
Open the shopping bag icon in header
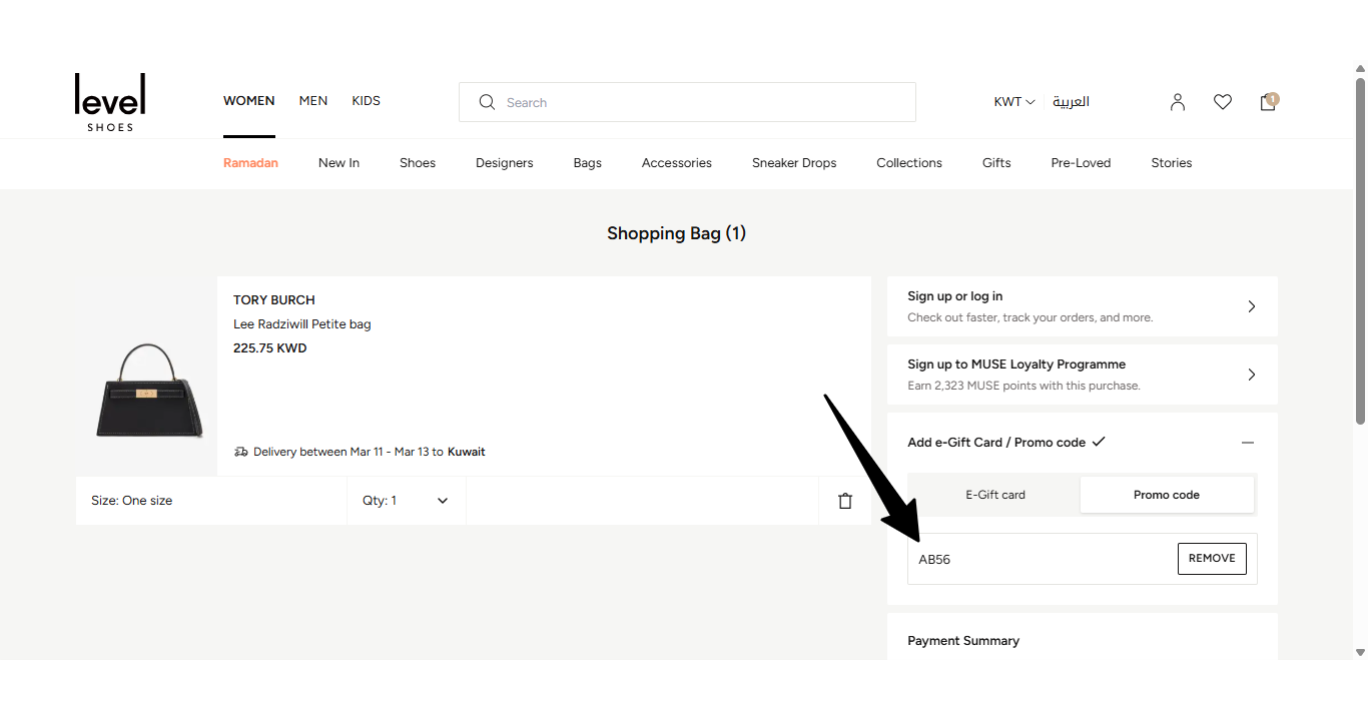pyautogui.click(x=1268, y=101)
